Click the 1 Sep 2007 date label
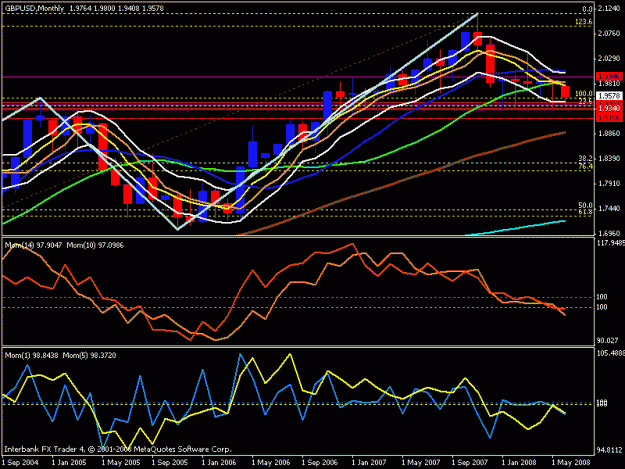Image resolution: width=625 pixels, height=469 pixels. coord(470,462)
